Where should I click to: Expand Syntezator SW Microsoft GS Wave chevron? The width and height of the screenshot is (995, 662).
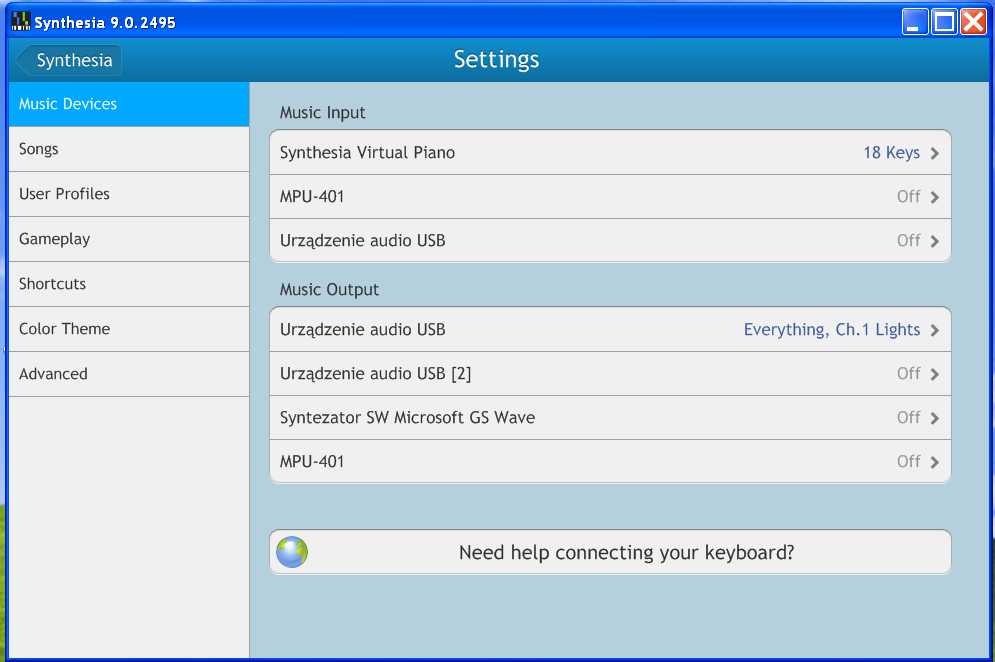pyautogui.click(x=935, y=418)
